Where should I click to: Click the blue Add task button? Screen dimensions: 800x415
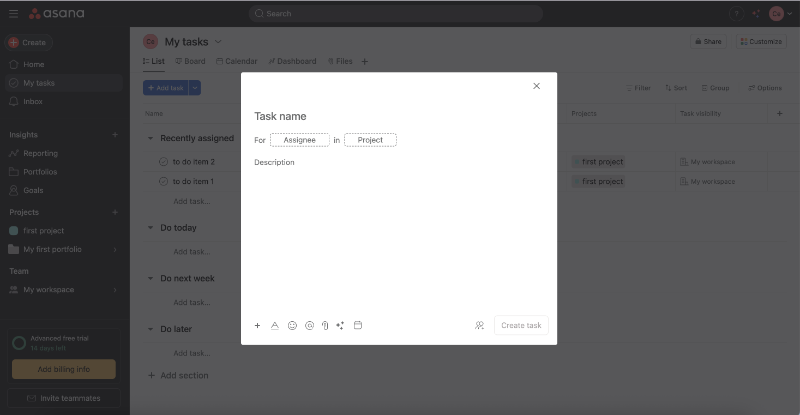[166, 88]
